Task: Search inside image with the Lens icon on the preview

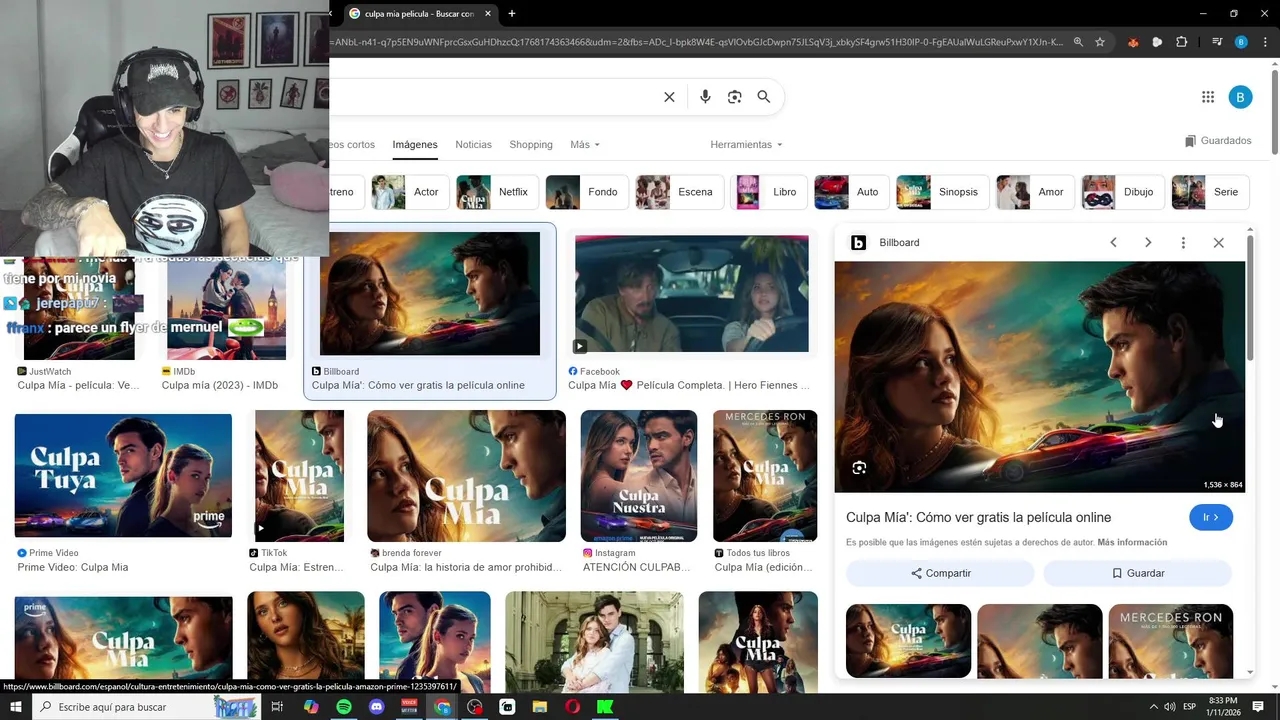Action: (859, 468)
